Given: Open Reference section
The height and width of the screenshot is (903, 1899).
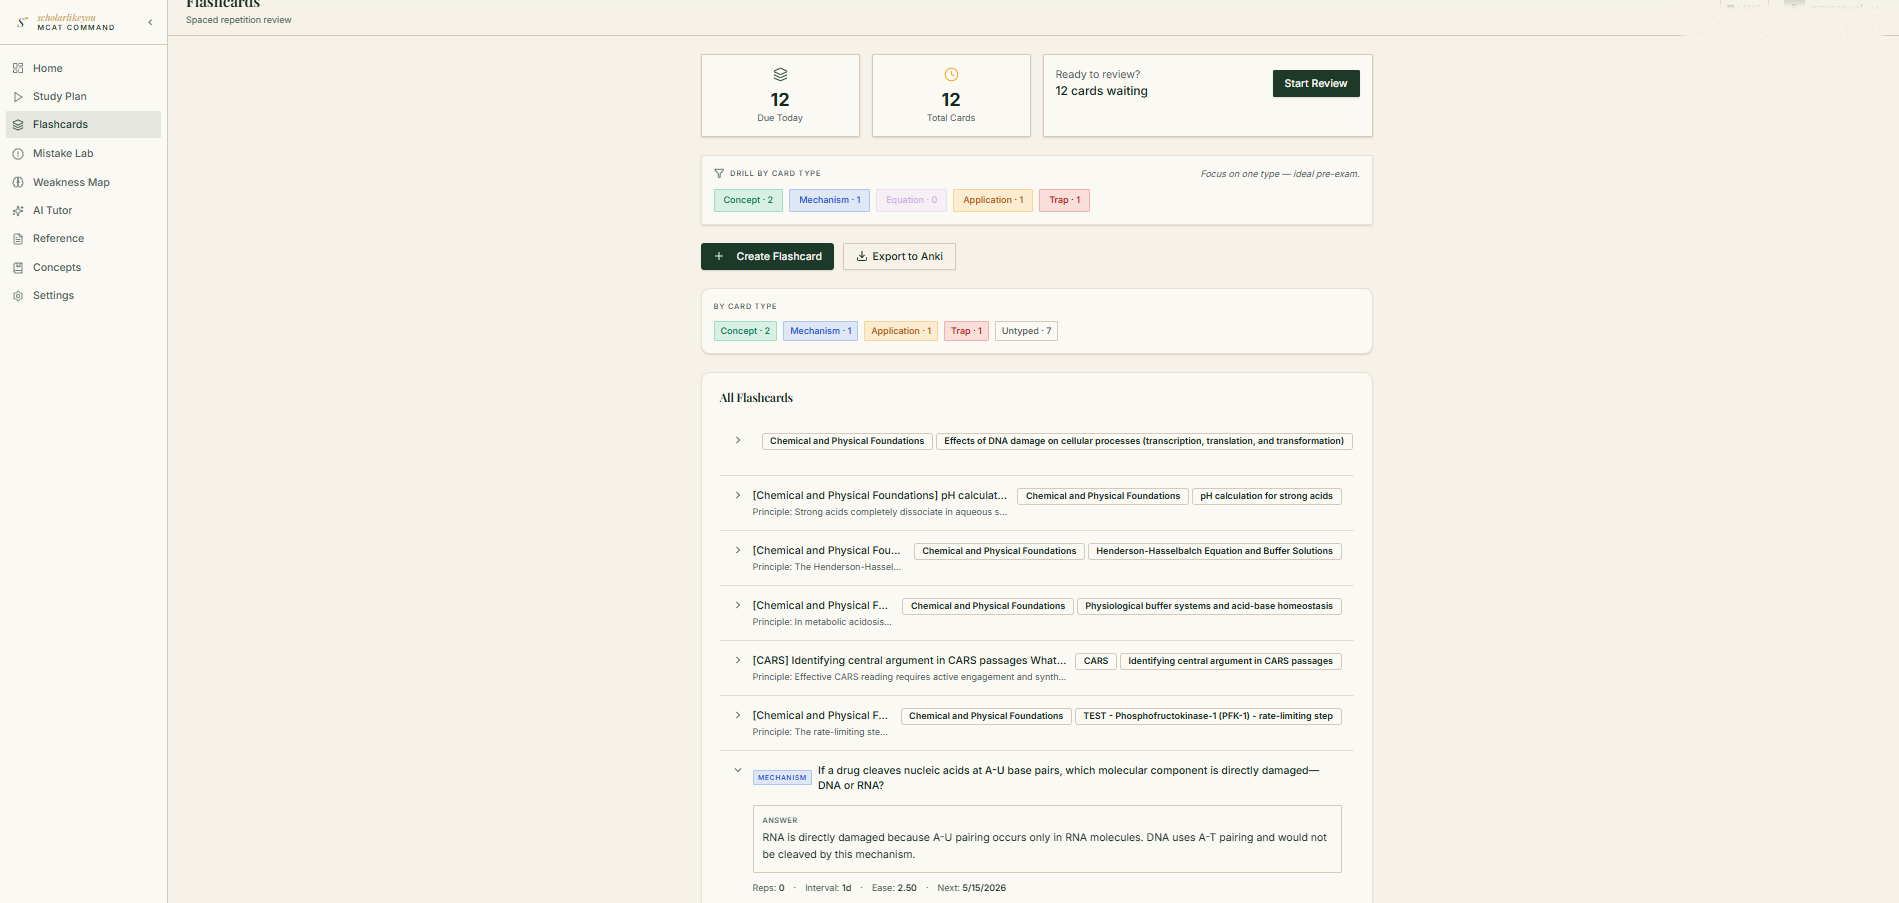Looking at the screenshot, I should tap(83, 239).
